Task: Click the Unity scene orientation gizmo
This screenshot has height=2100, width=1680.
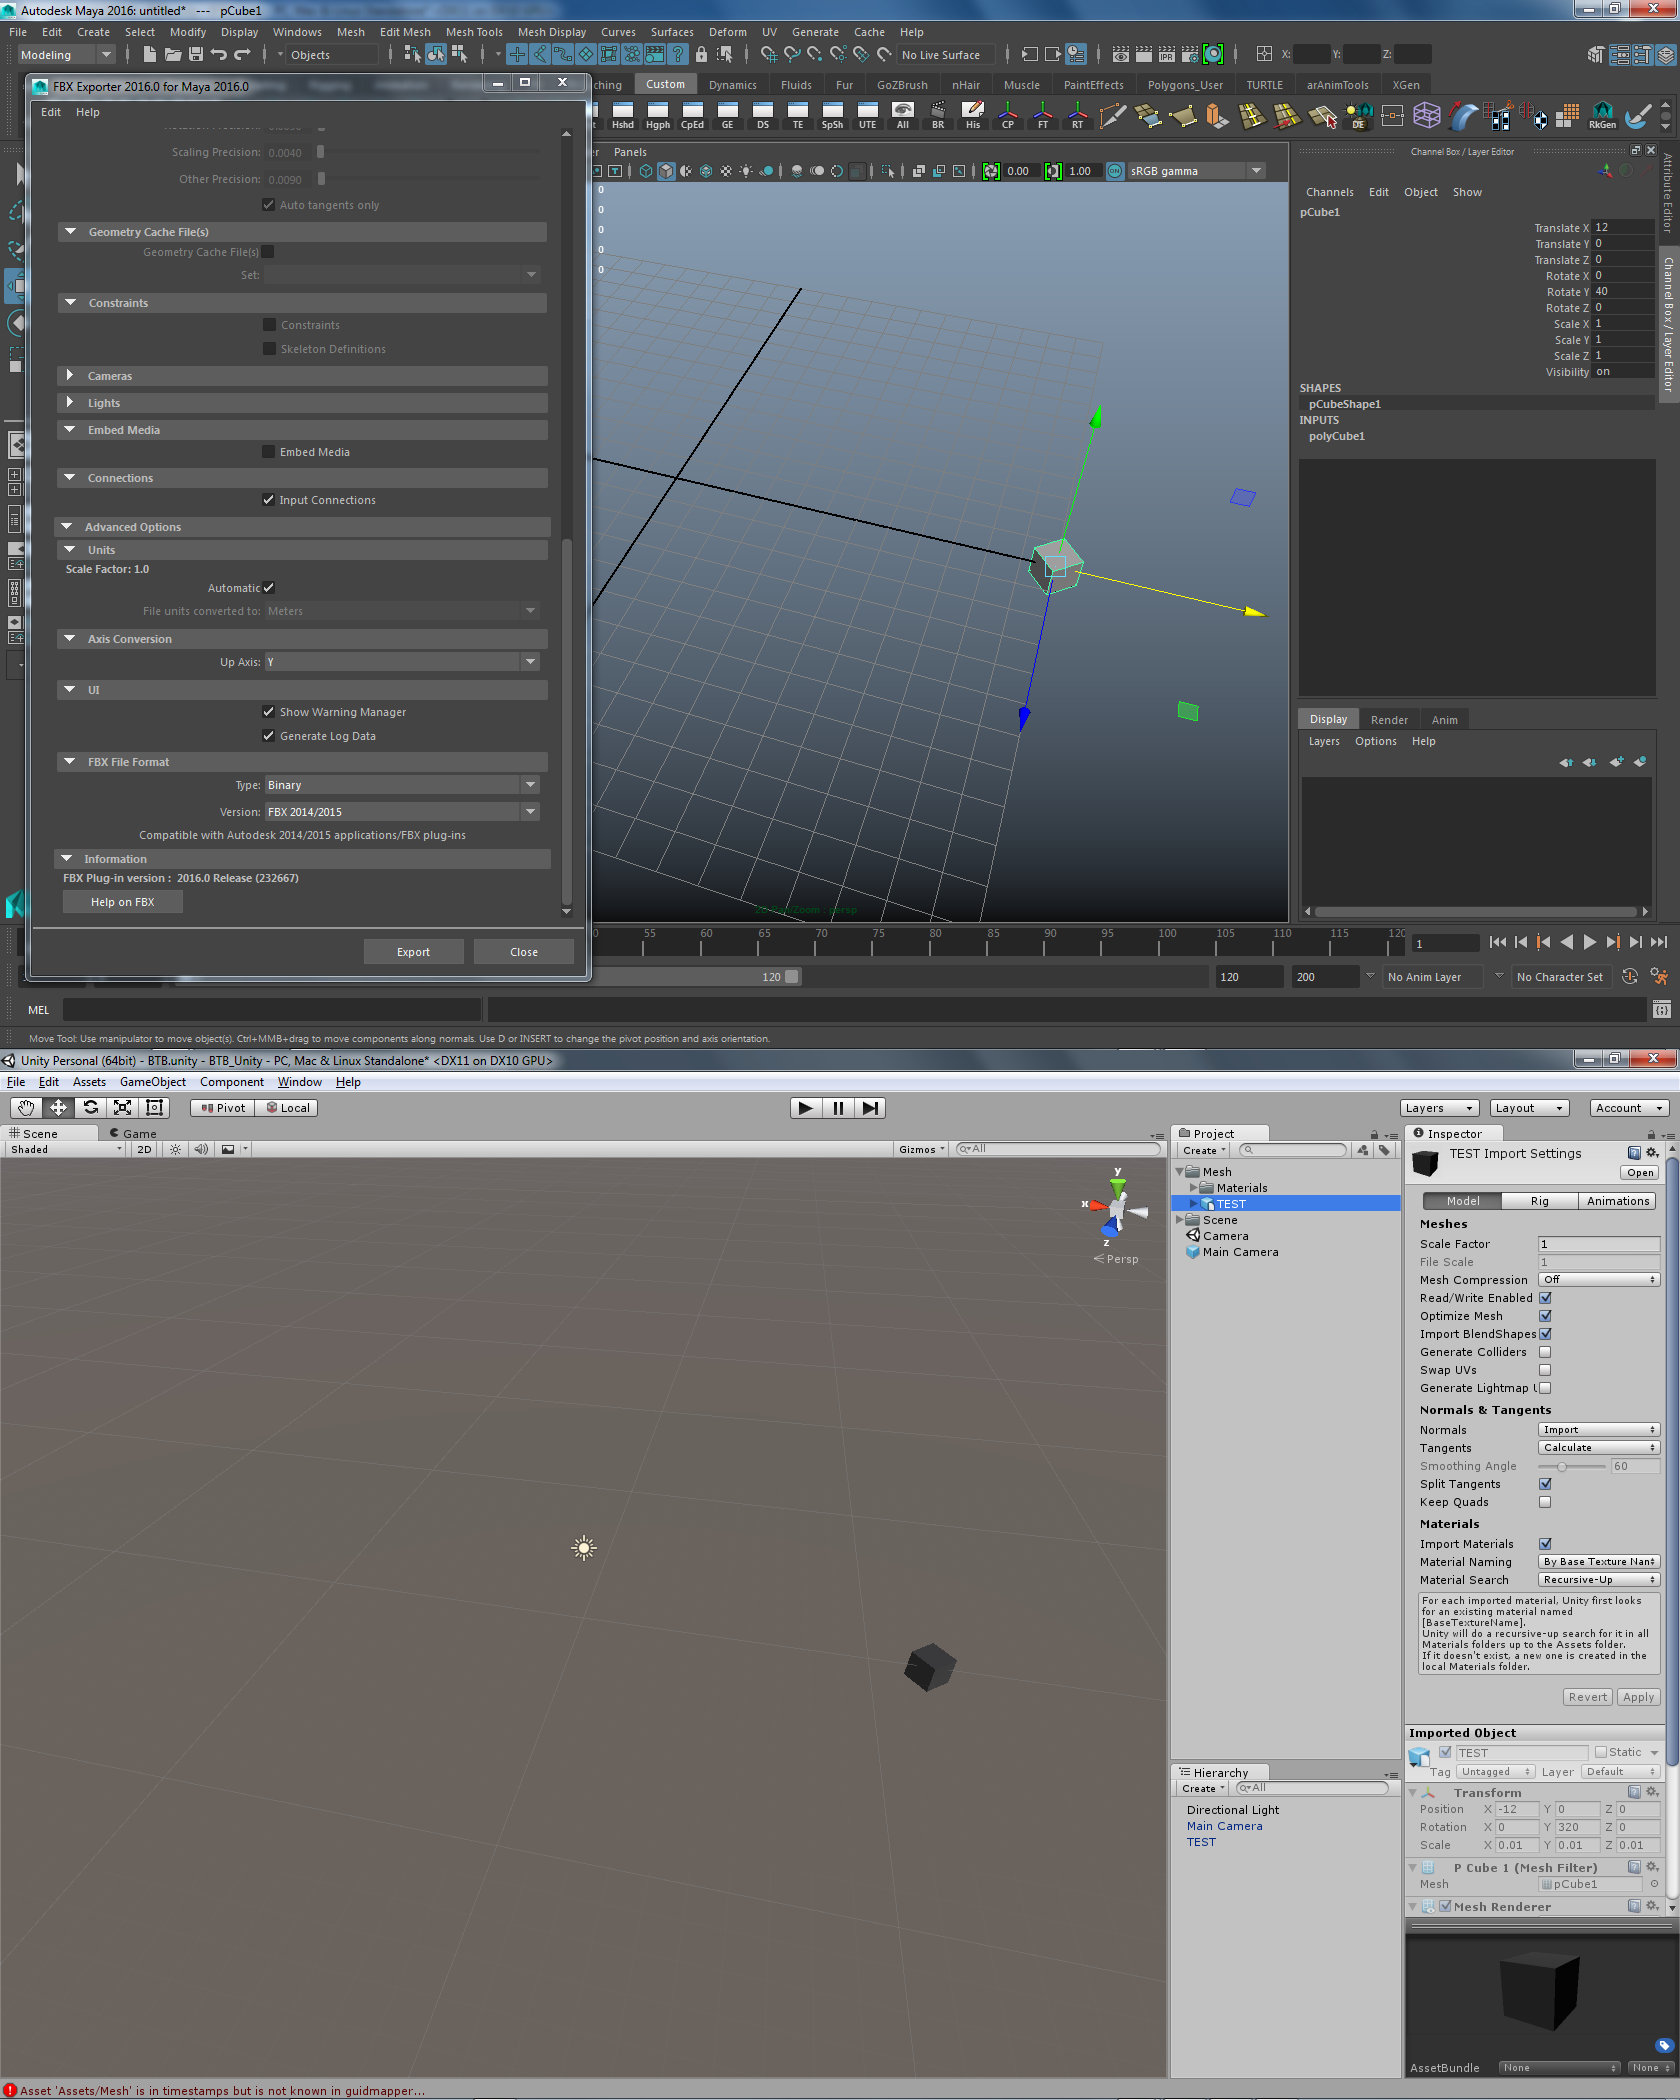Action: point(1116,1209)
